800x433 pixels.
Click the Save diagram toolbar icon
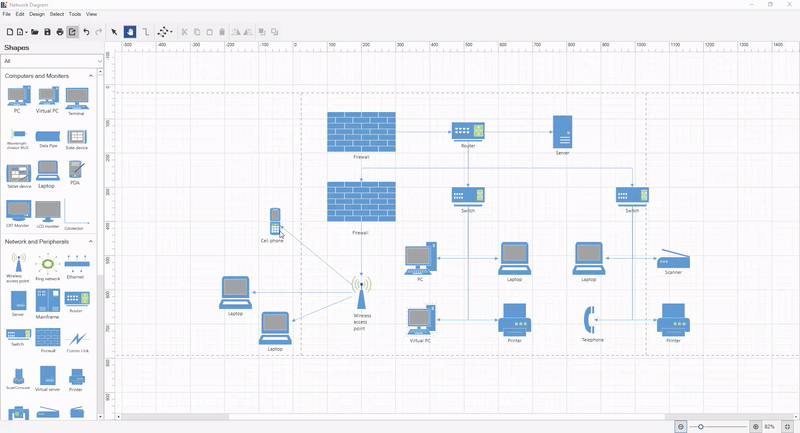[47, 32]
